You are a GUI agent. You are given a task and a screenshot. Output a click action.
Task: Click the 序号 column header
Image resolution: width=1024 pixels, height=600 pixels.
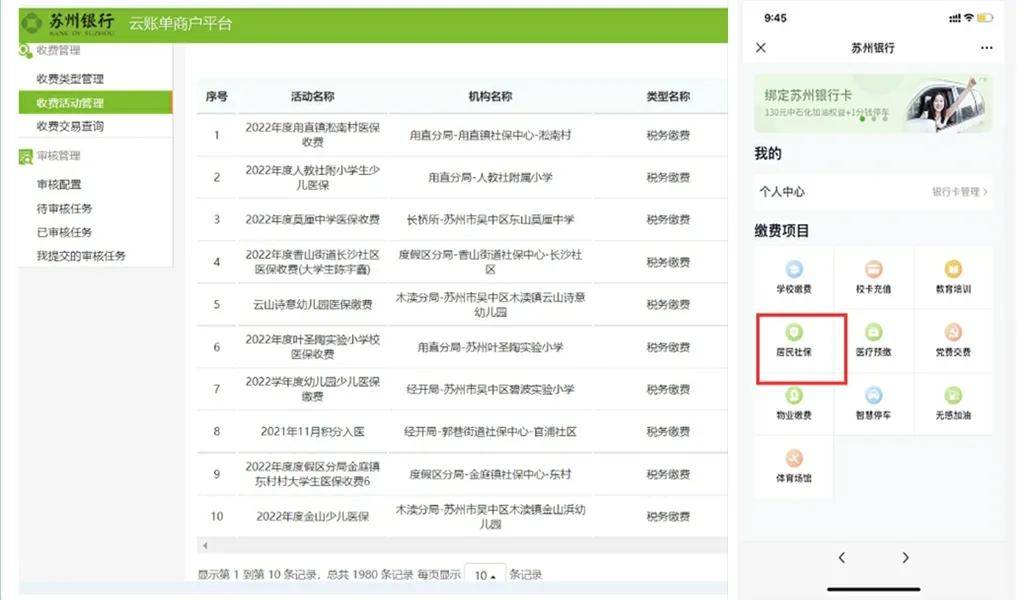click(216, 97)
